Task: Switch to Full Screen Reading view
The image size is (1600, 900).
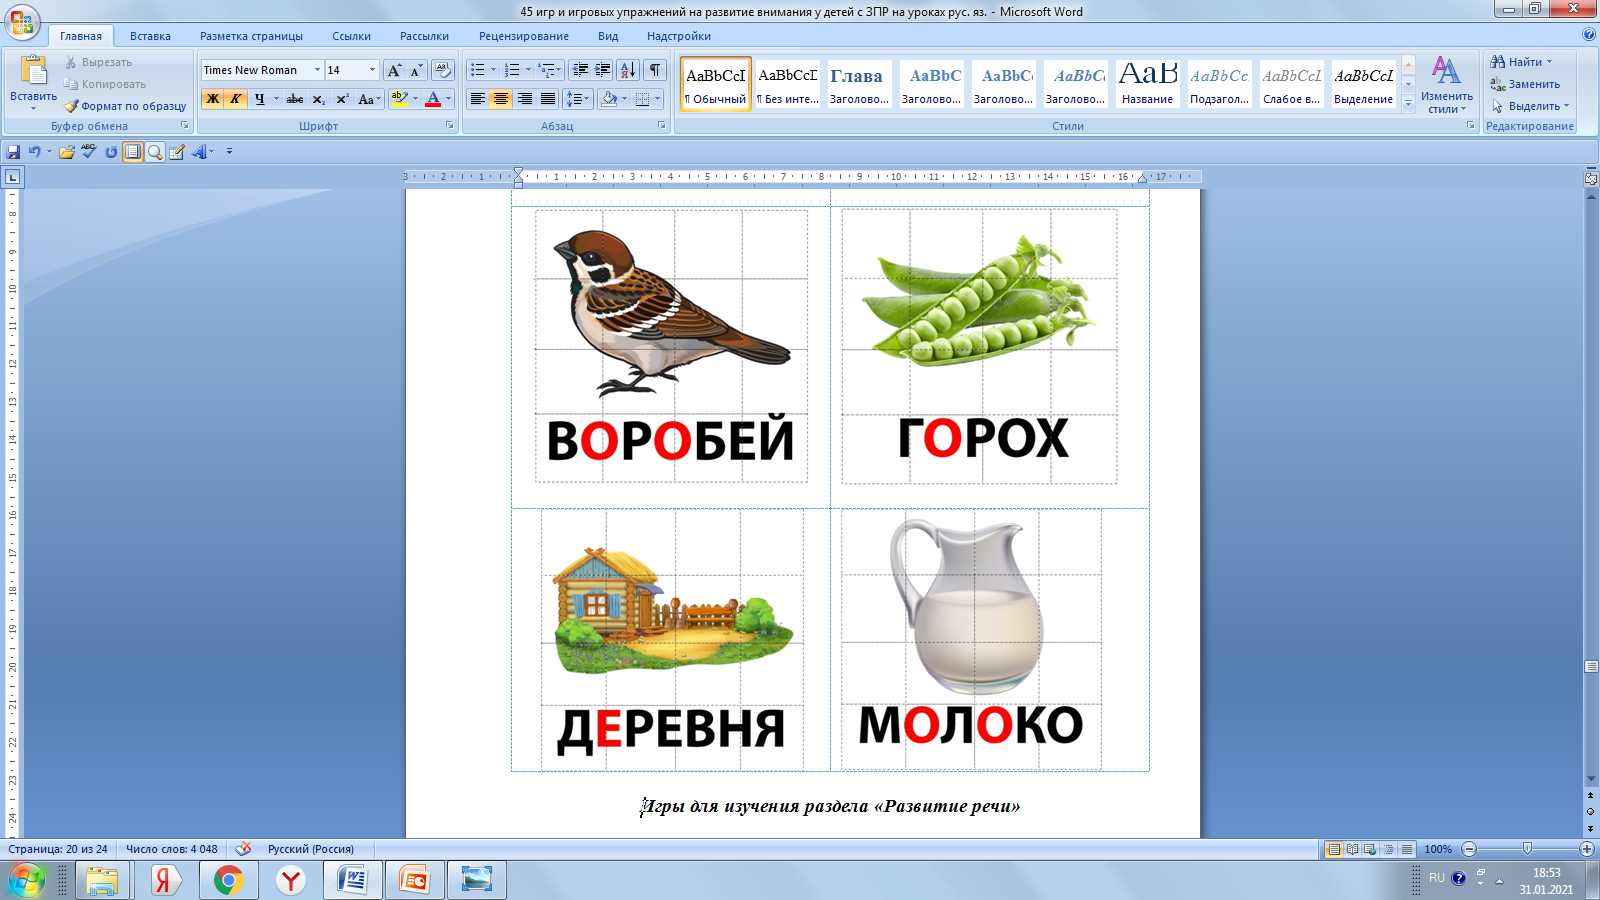Action: (1352, 849)
